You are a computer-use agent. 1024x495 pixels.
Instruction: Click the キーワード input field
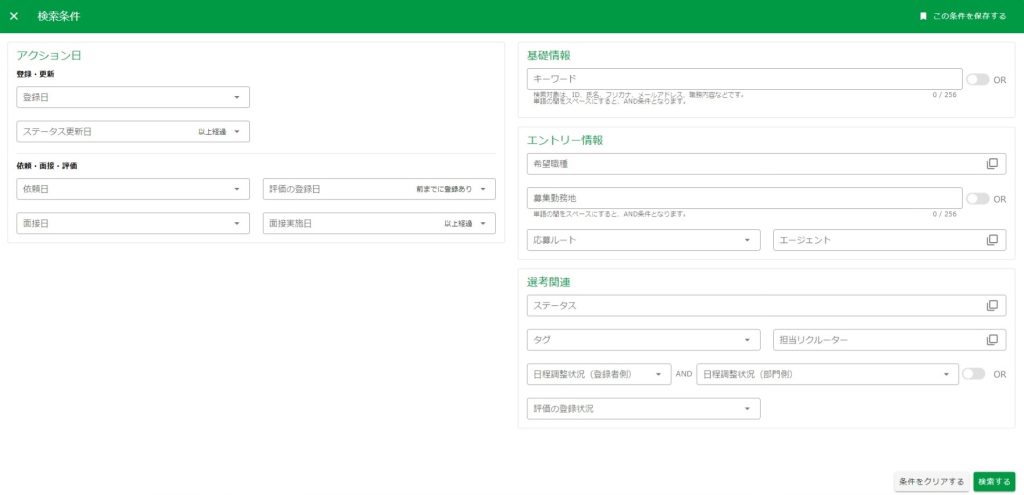(744, 79)
